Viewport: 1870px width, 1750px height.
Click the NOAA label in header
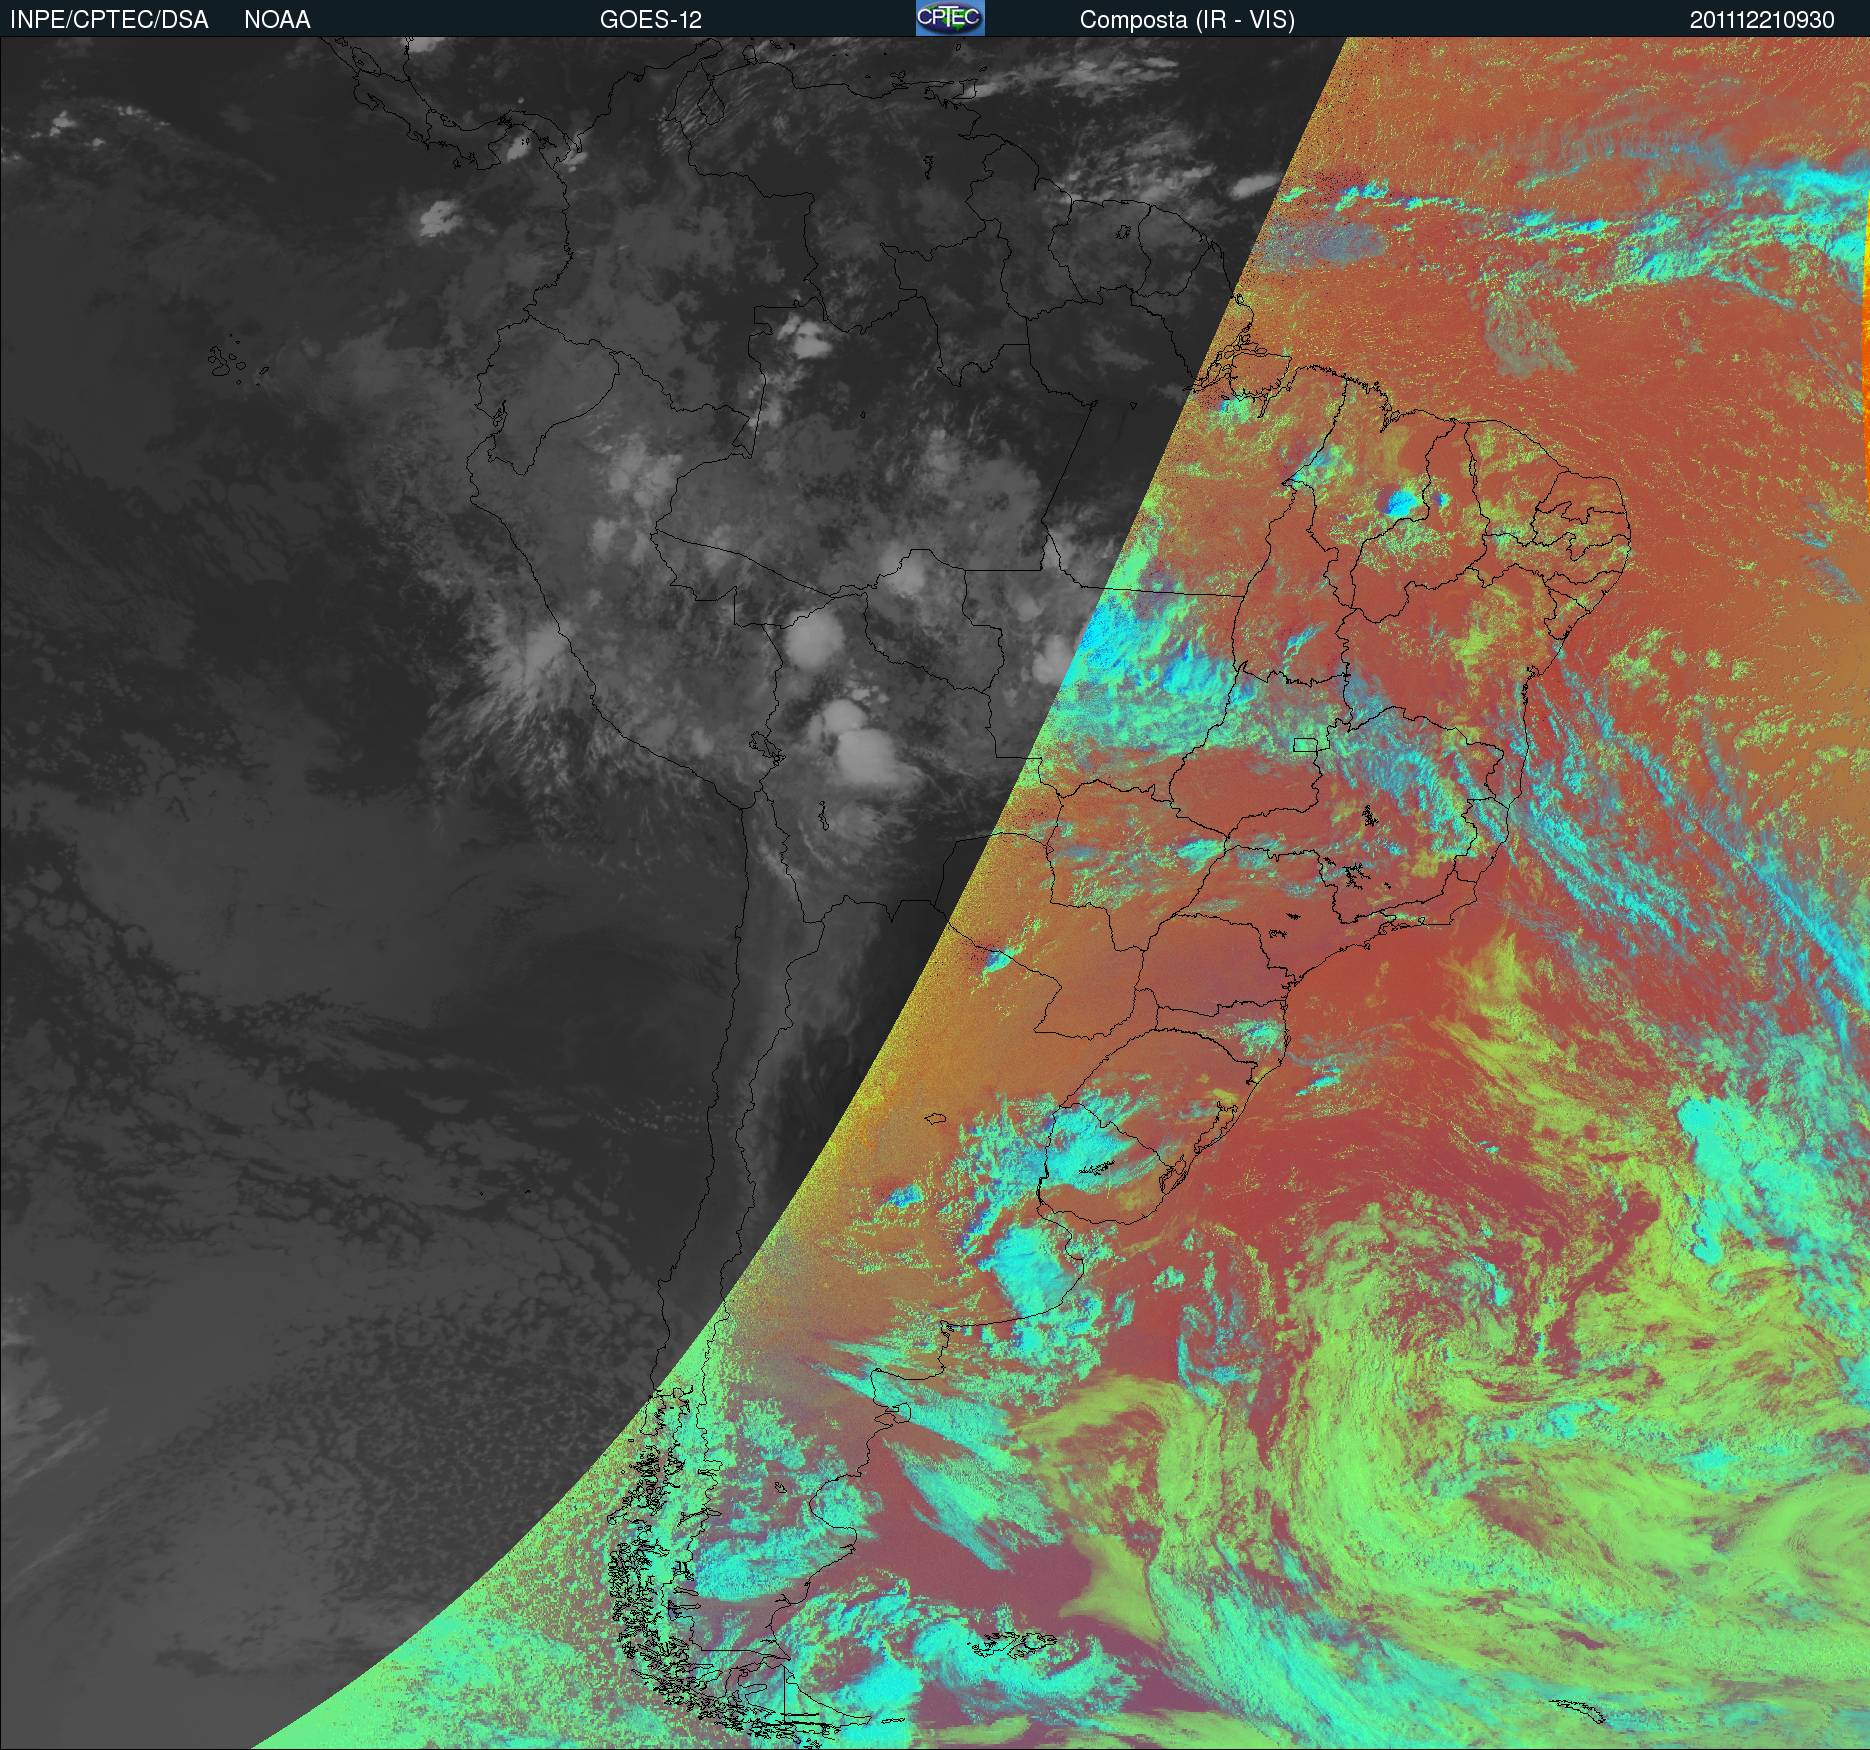[277, 20]
